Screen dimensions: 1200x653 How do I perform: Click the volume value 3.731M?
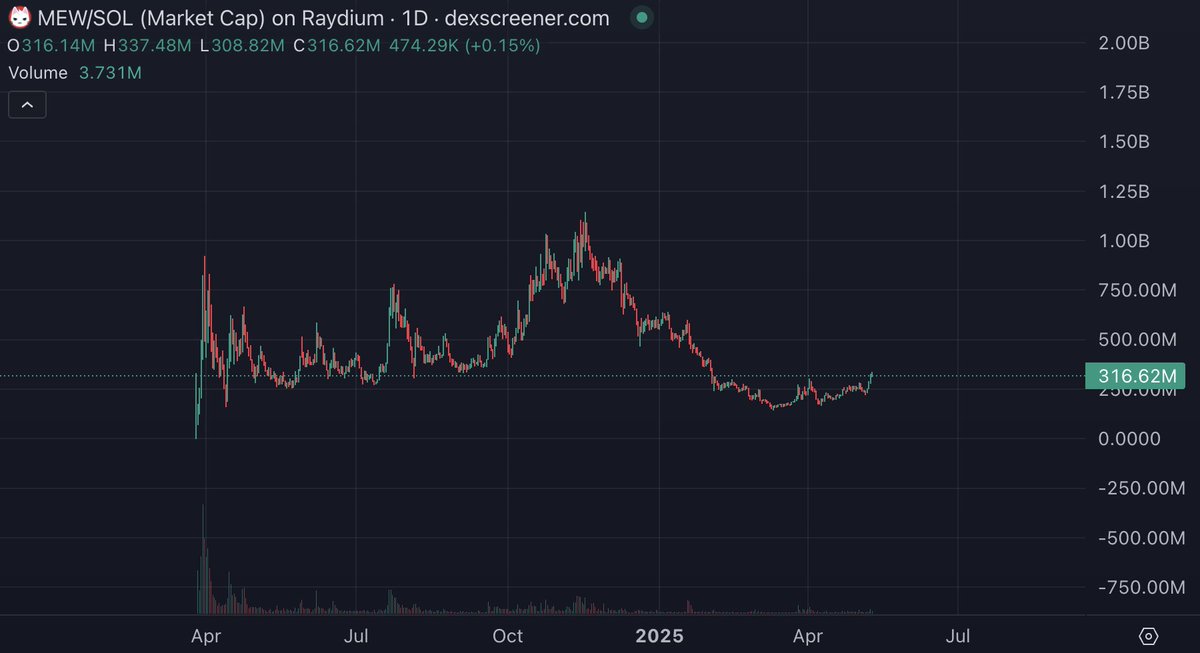tap(110, 73)
